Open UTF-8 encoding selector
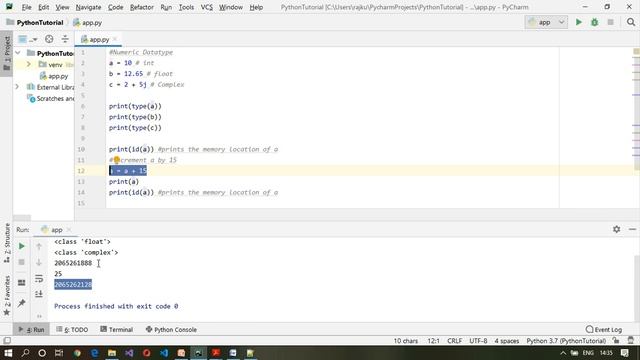Viewport: 640px width, 360px height. tap(478, 341)
